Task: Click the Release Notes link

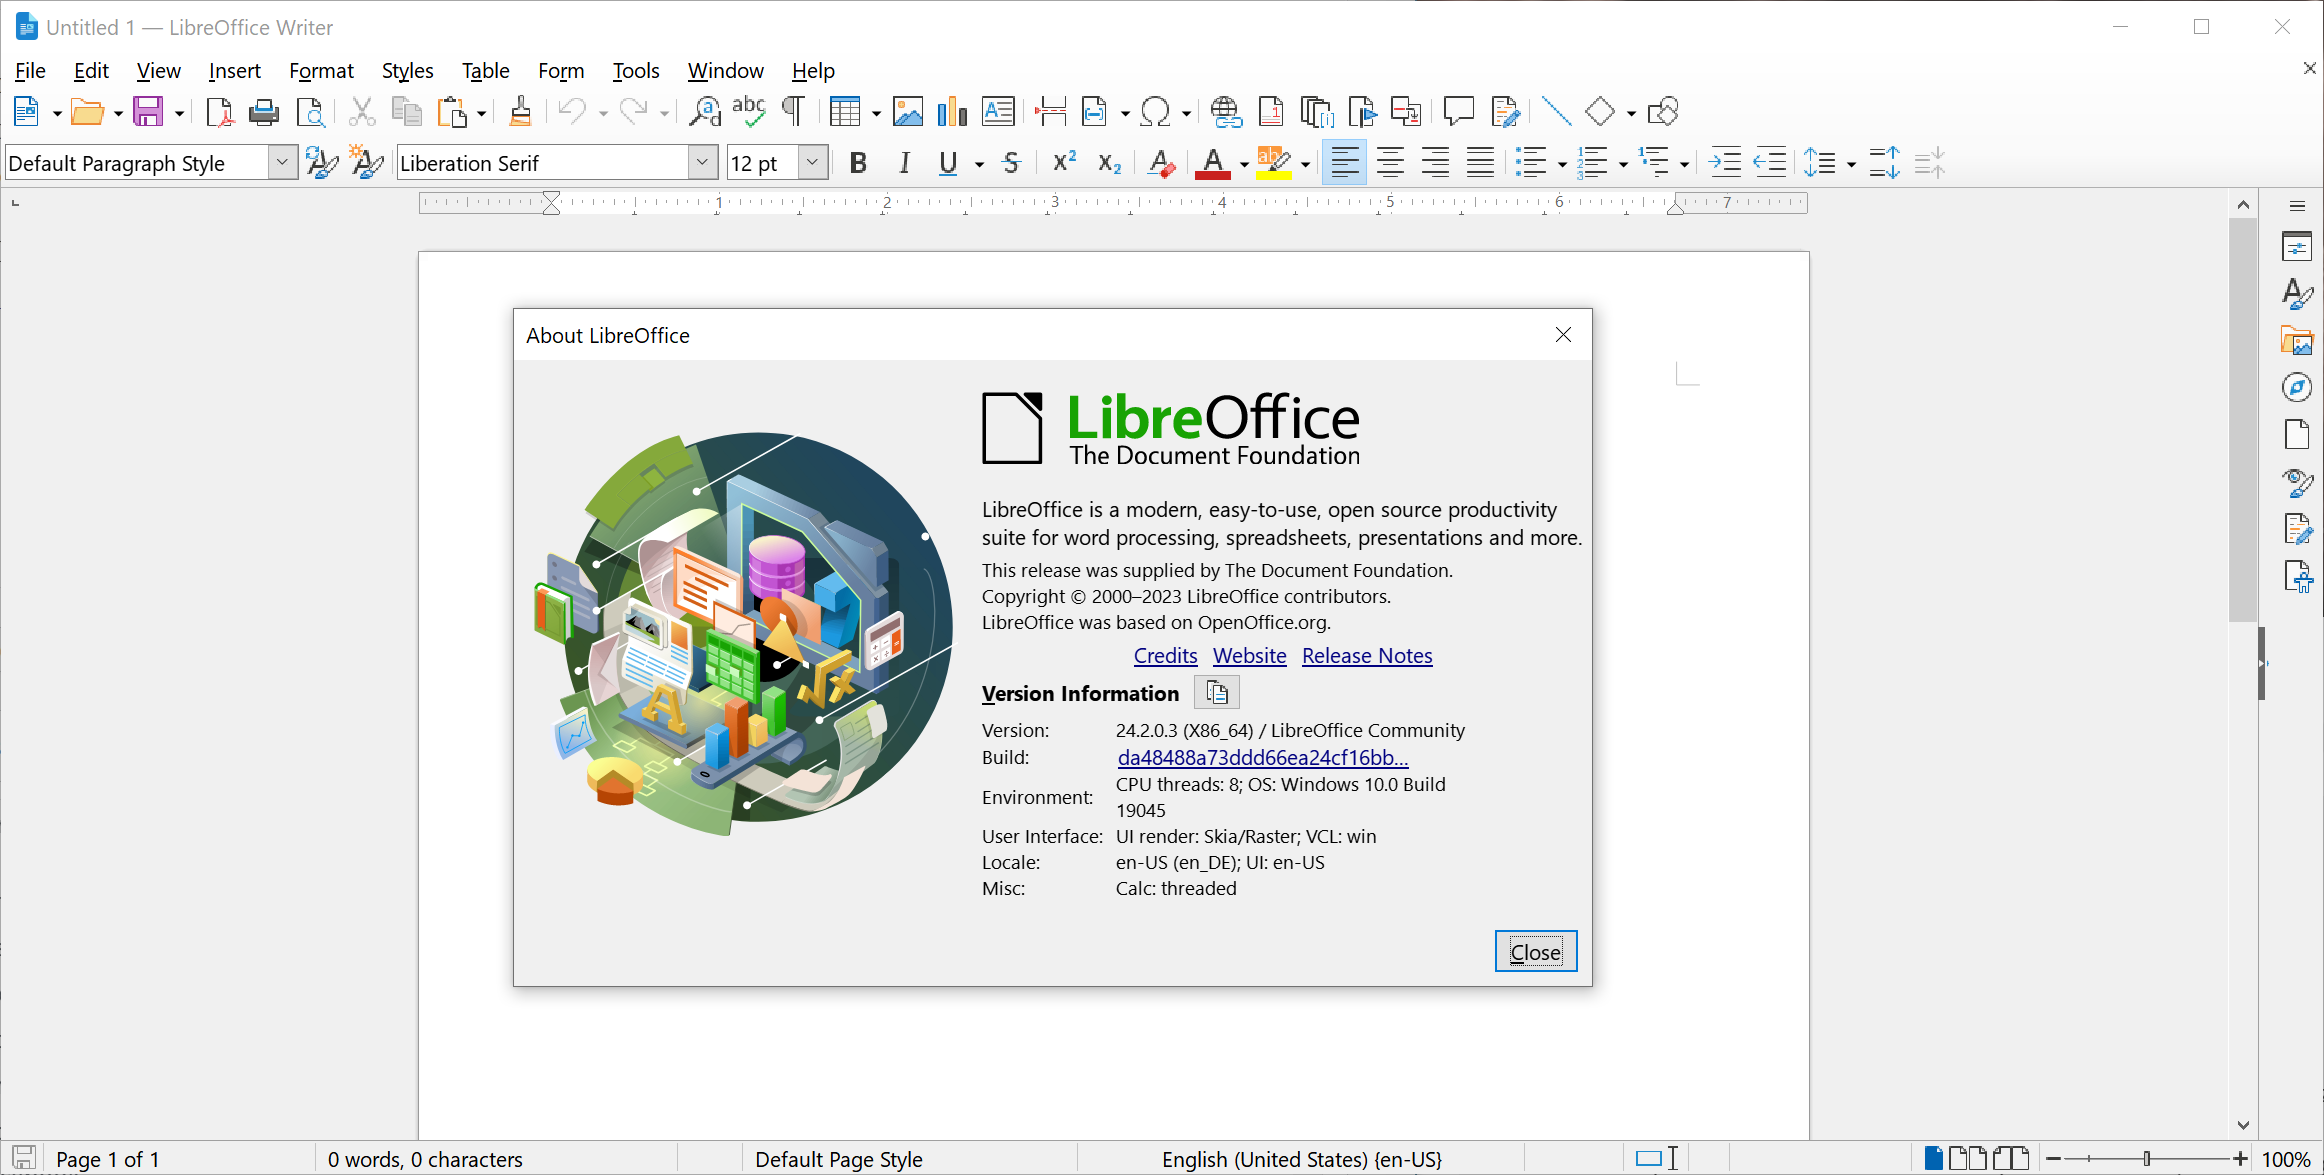Action: pyautogui.click(x=1367, y=655)
